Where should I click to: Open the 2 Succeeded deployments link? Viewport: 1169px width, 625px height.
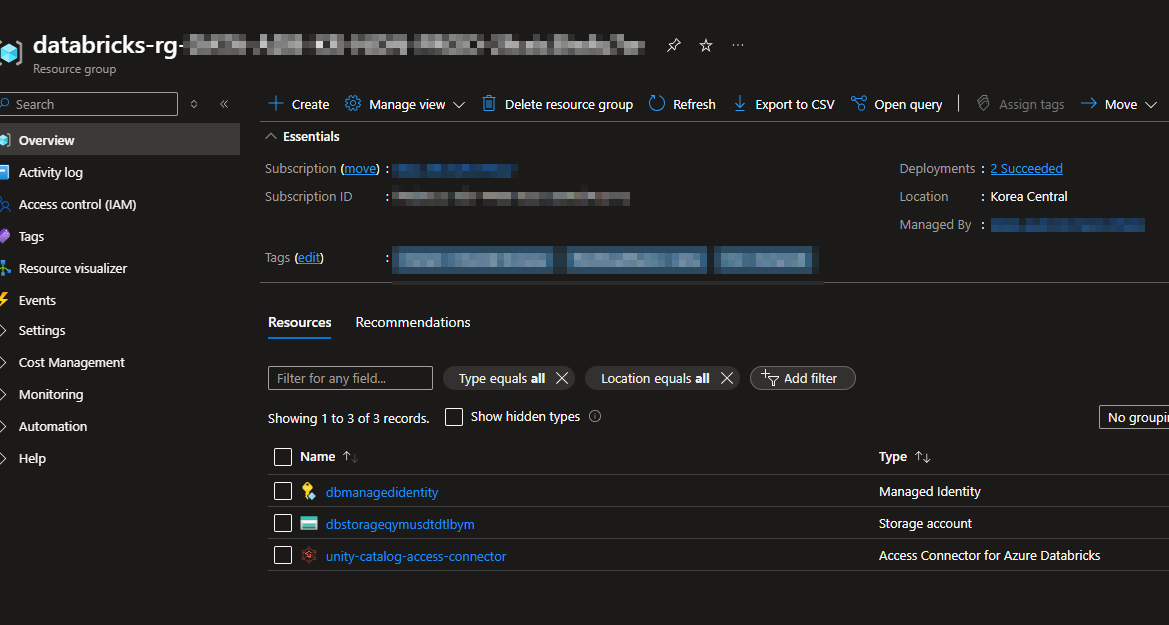click(x=1027, y=169)
